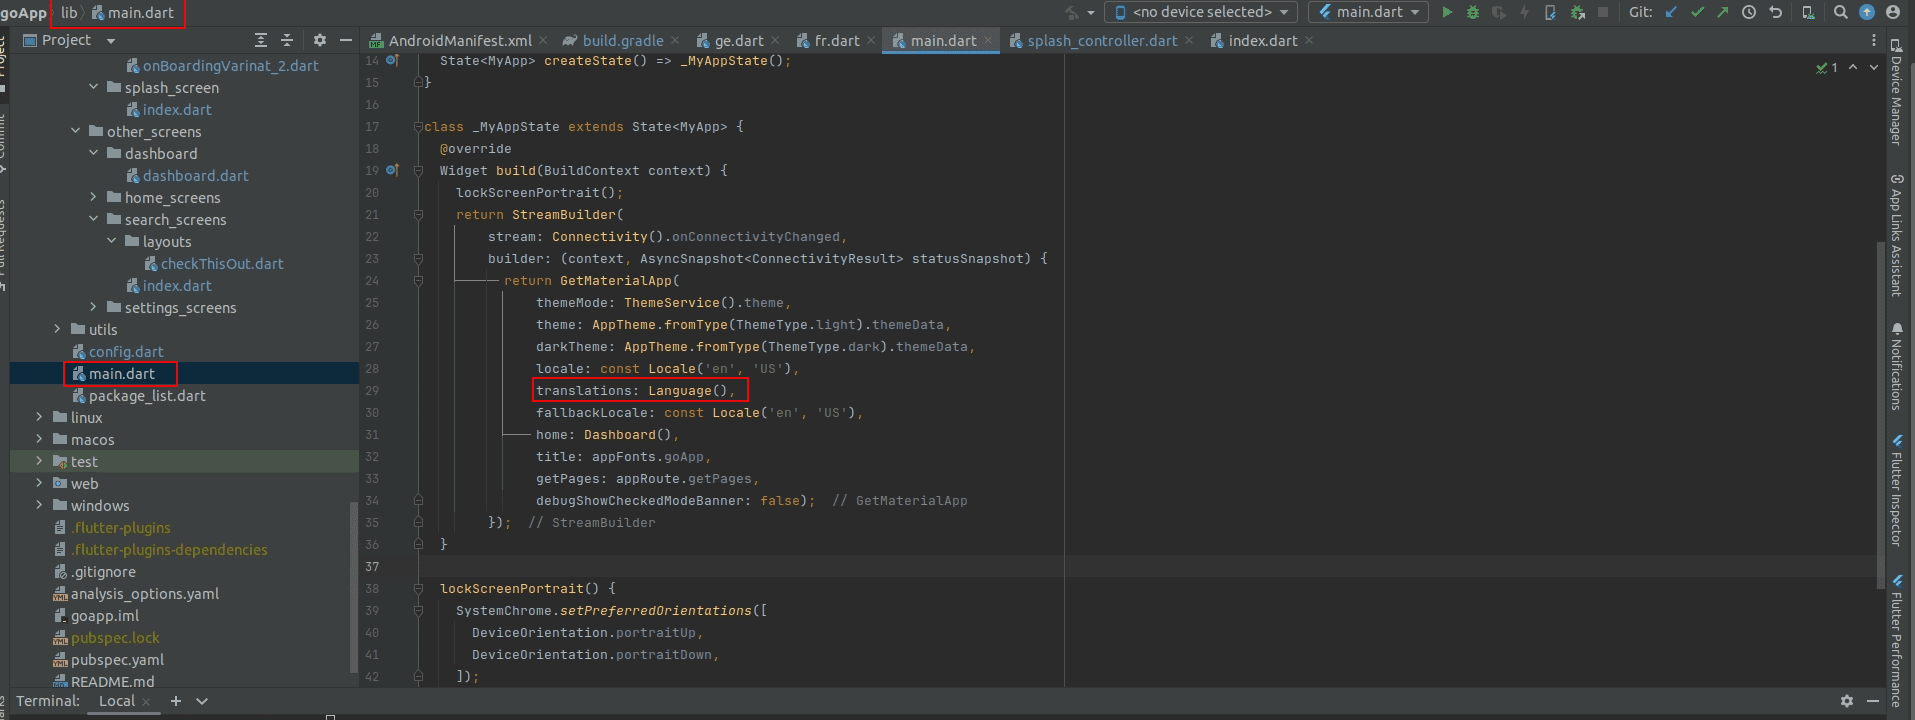Start debugging with the green bug icon
The image size is (1915, 720).
(x=1472, y=12)
